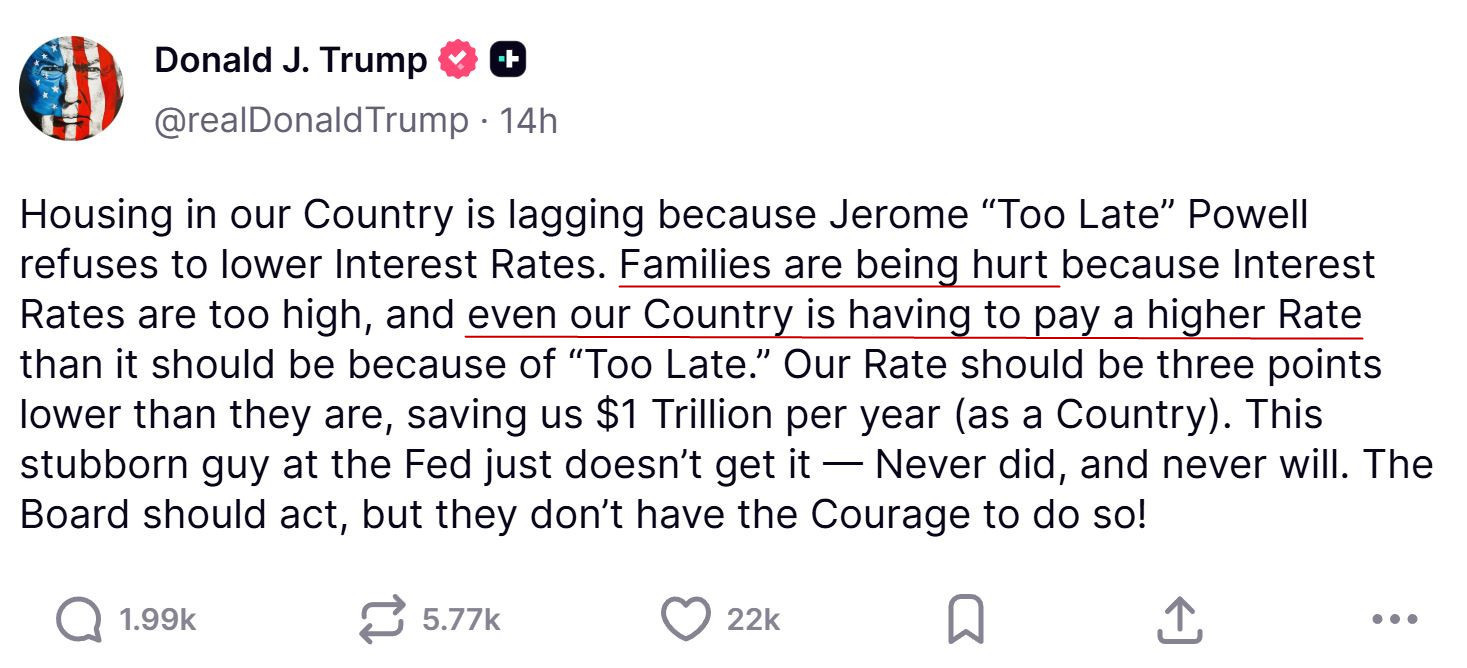The image size is (1467, 668).
Task: Open the @realDonaldTrump handle link
Action: pos(310,121)
